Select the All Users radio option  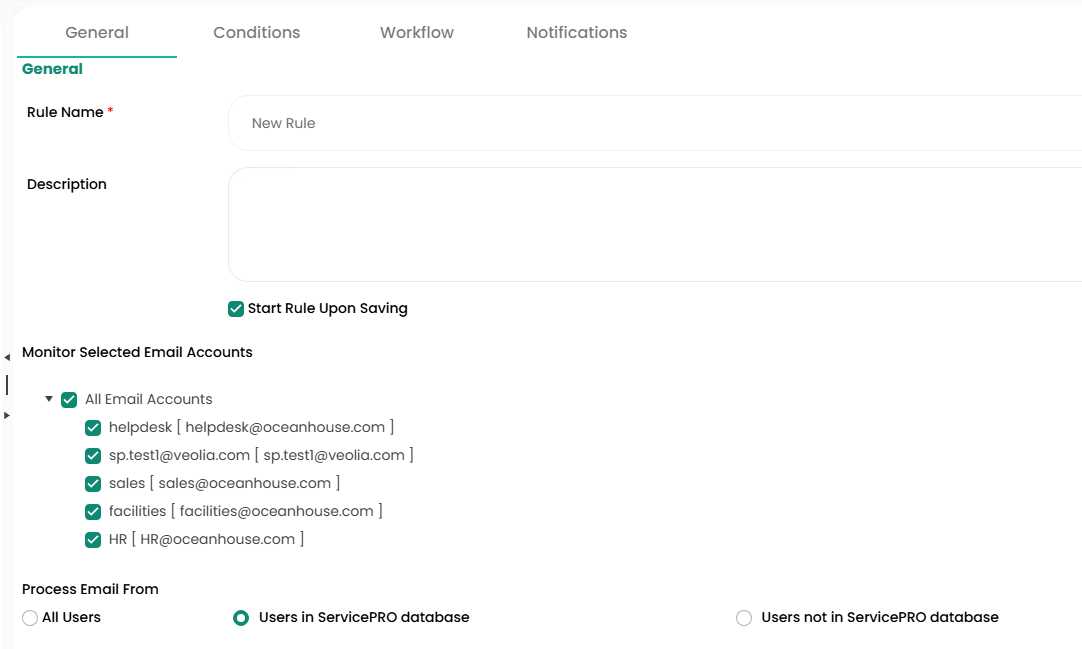30,618
